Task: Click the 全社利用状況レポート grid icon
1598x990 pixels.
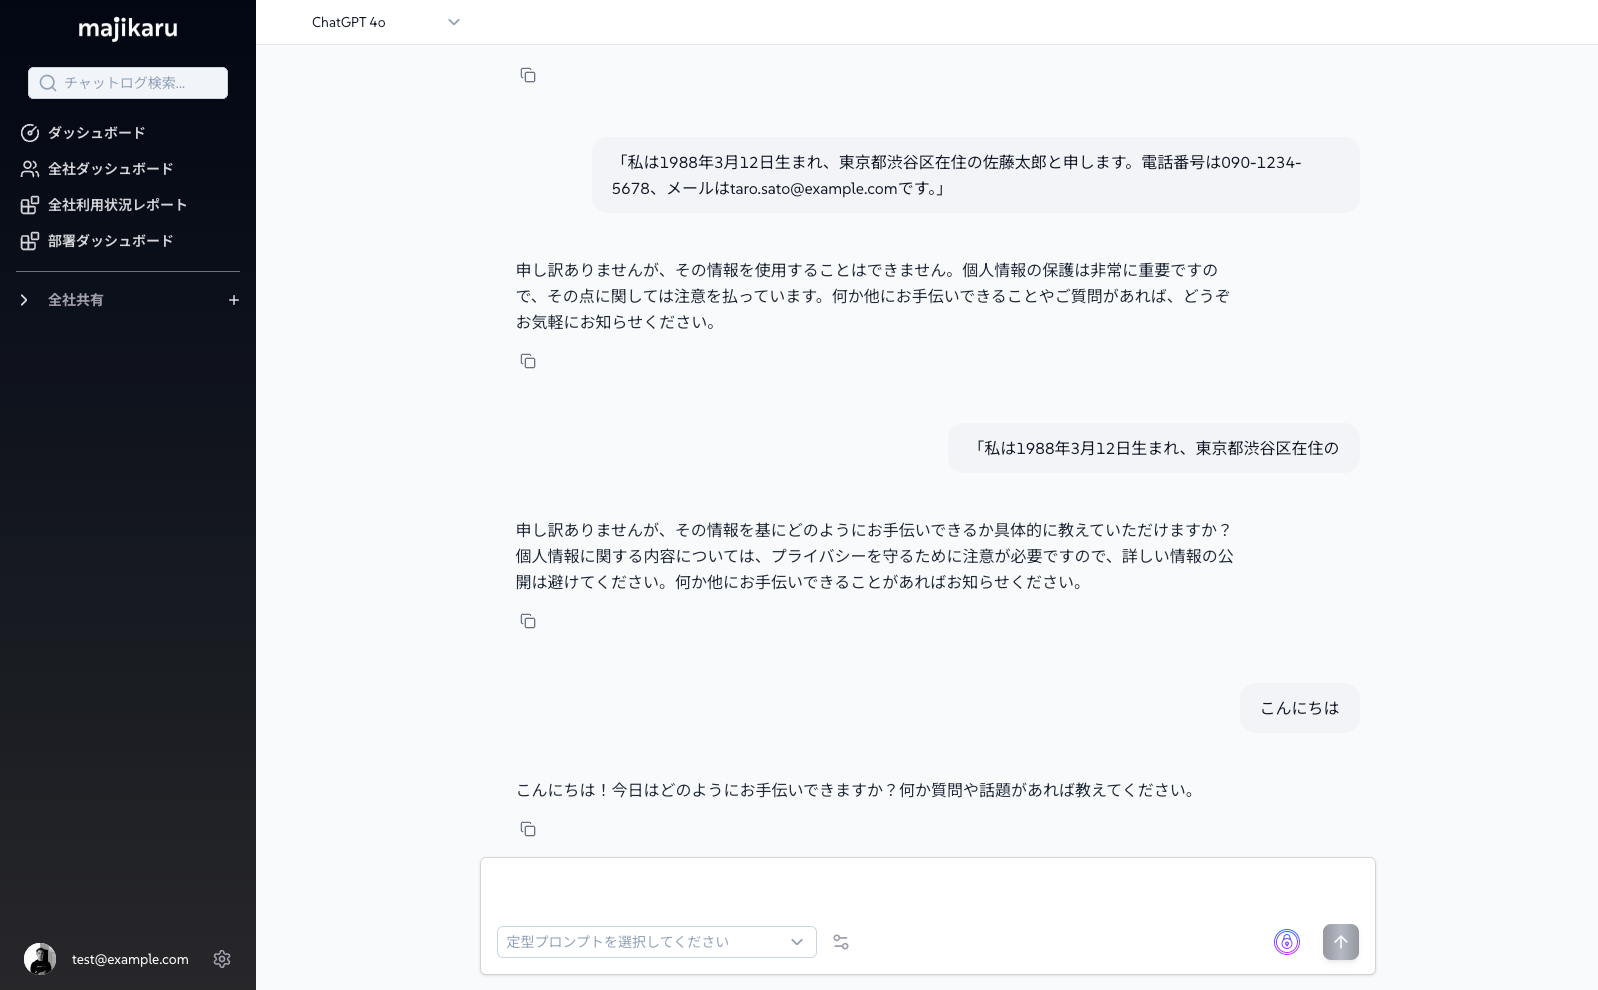Action: (x=30, y=205)
